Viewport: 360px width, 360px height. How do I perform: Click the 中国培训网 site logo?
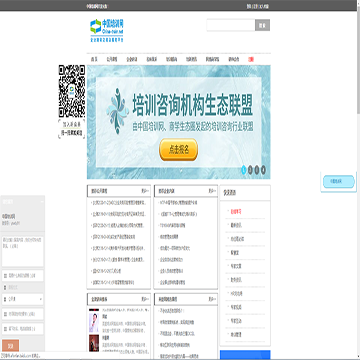click(107, 30)
